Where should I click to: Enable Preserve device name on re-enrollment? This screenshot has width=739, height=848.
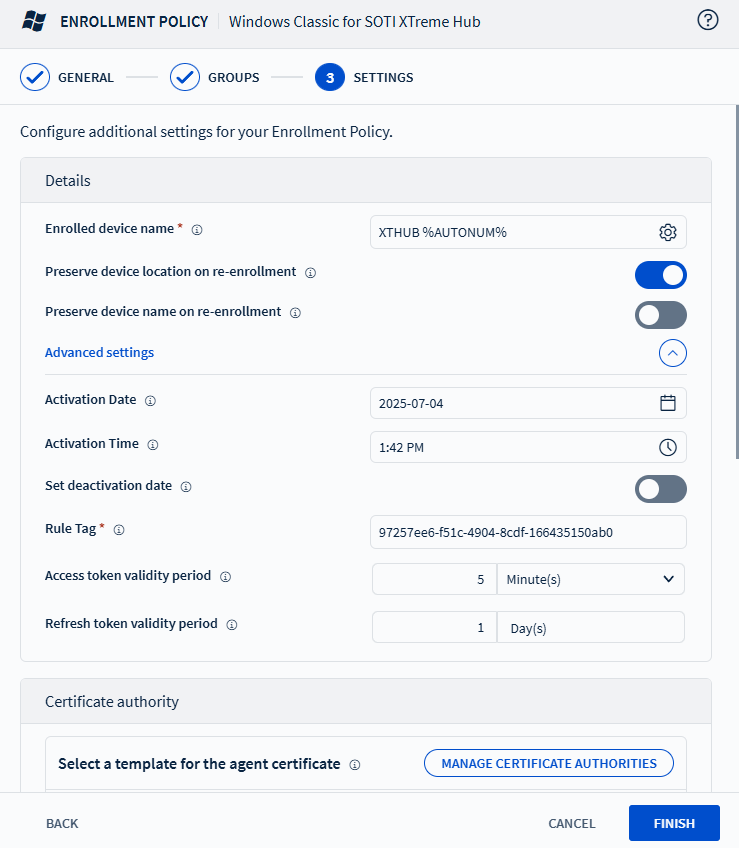tap(660, 315)
